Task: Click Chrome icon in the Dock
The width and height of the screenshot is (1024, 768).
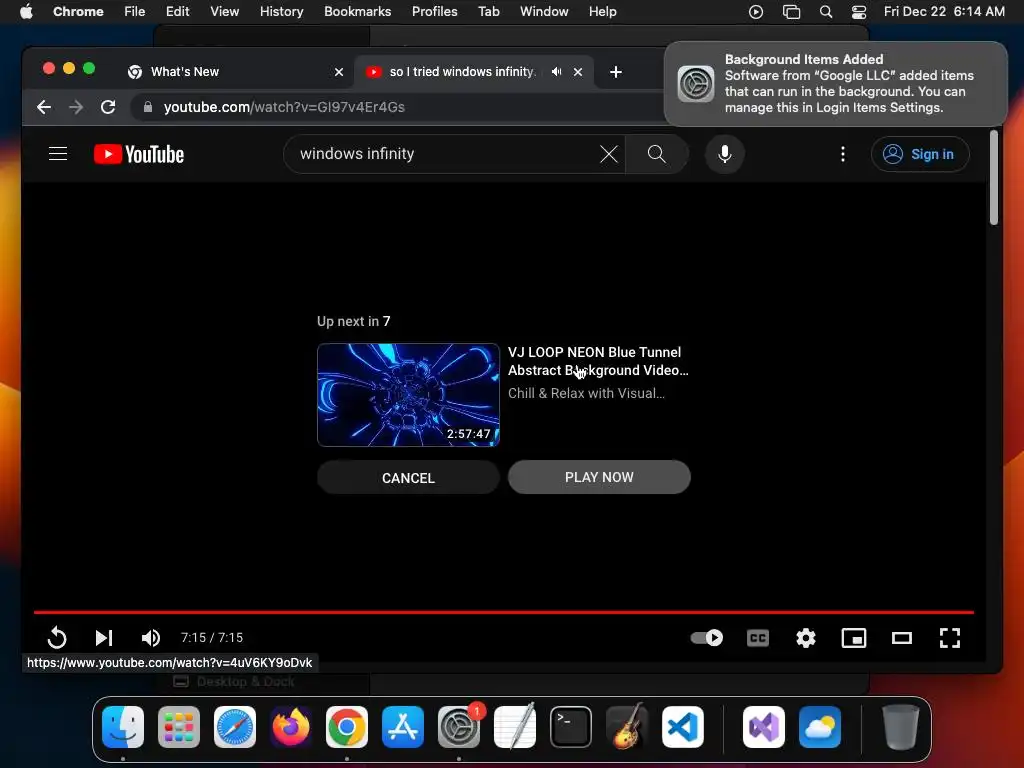Action: [x=347, y=726]
